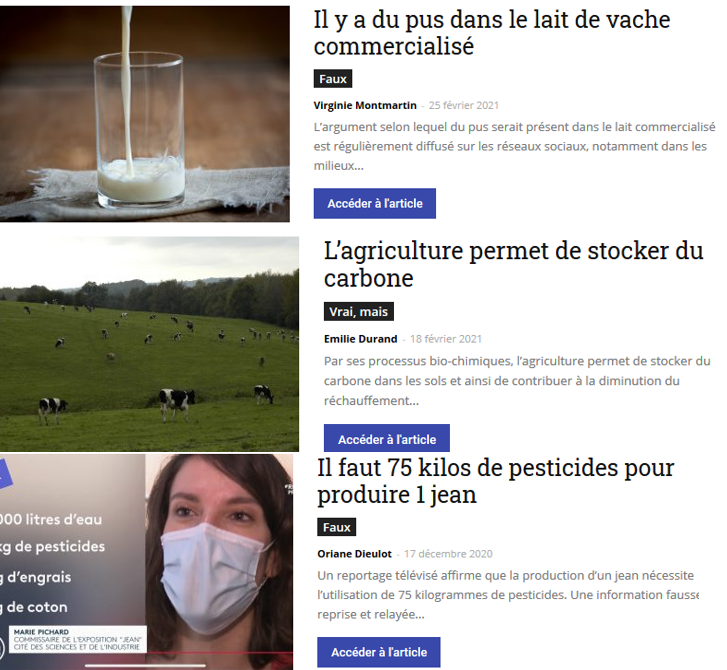Click the 'Vrai, mais' verdict tag

pyautogui.click(x=359, y=312)
